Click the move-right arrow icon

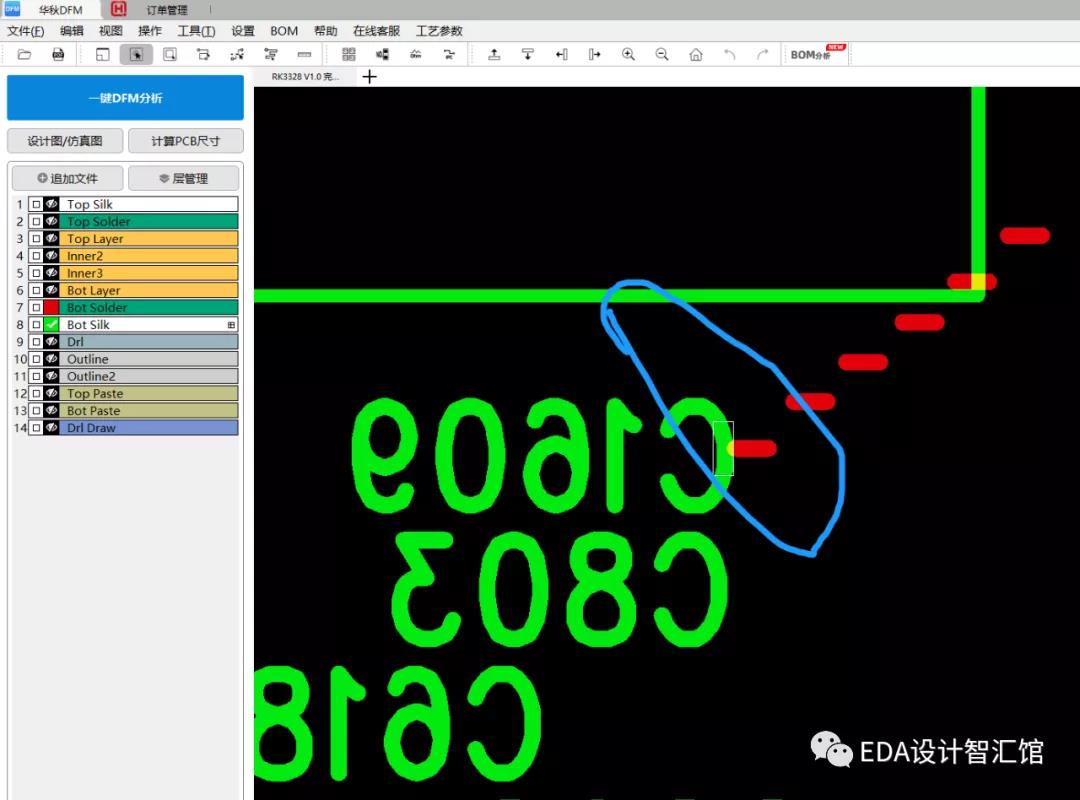(x=594, y=54)
